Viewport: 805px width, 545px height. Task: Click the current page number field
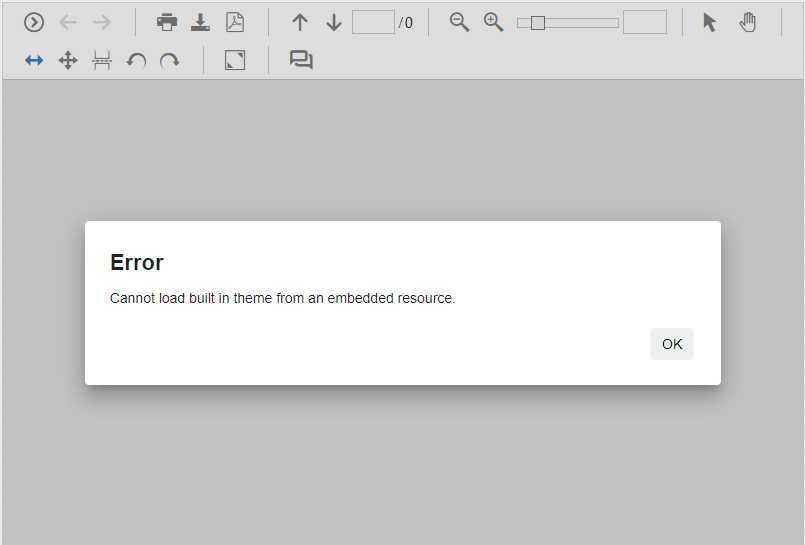click(373, 22)
